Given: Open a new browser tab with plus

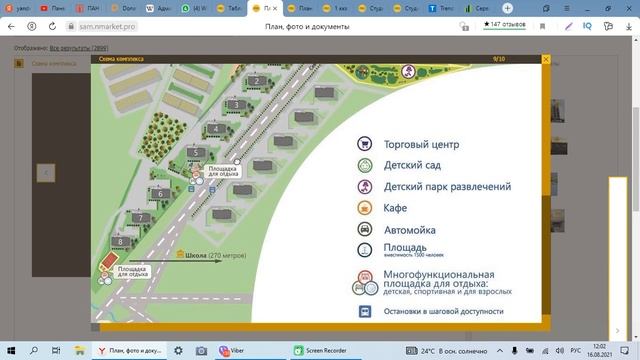Looking at the screenshot, I should click(x=507, y=8).
